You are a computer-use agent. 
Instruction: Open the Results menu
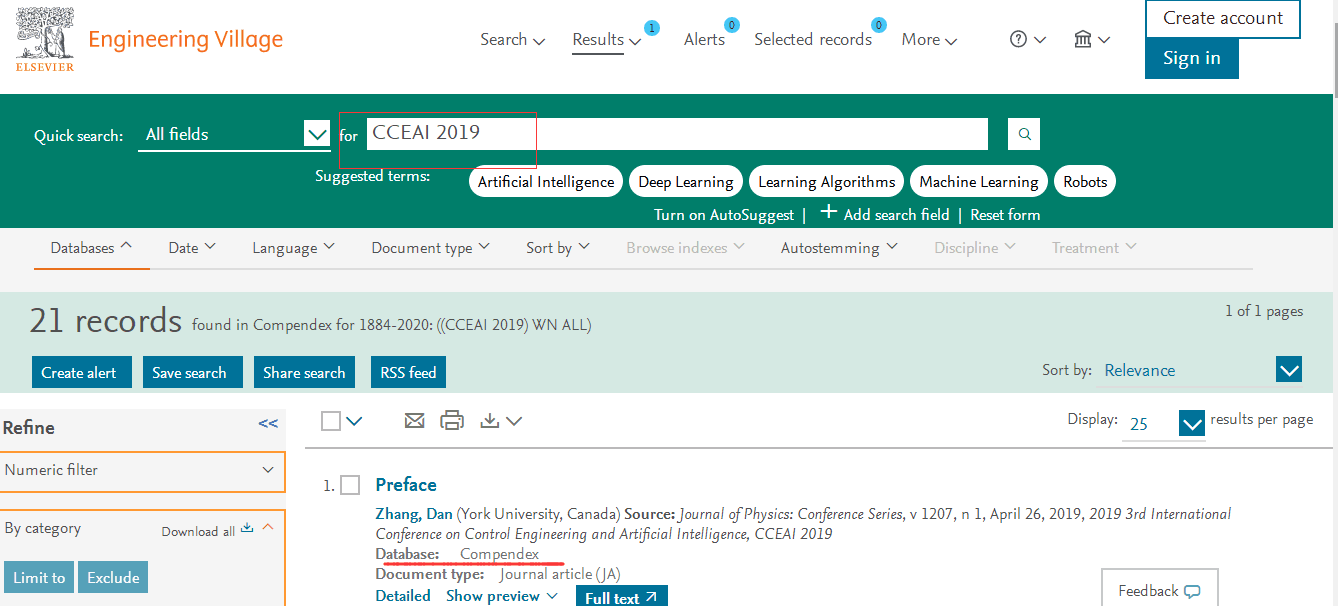point(606,39)
